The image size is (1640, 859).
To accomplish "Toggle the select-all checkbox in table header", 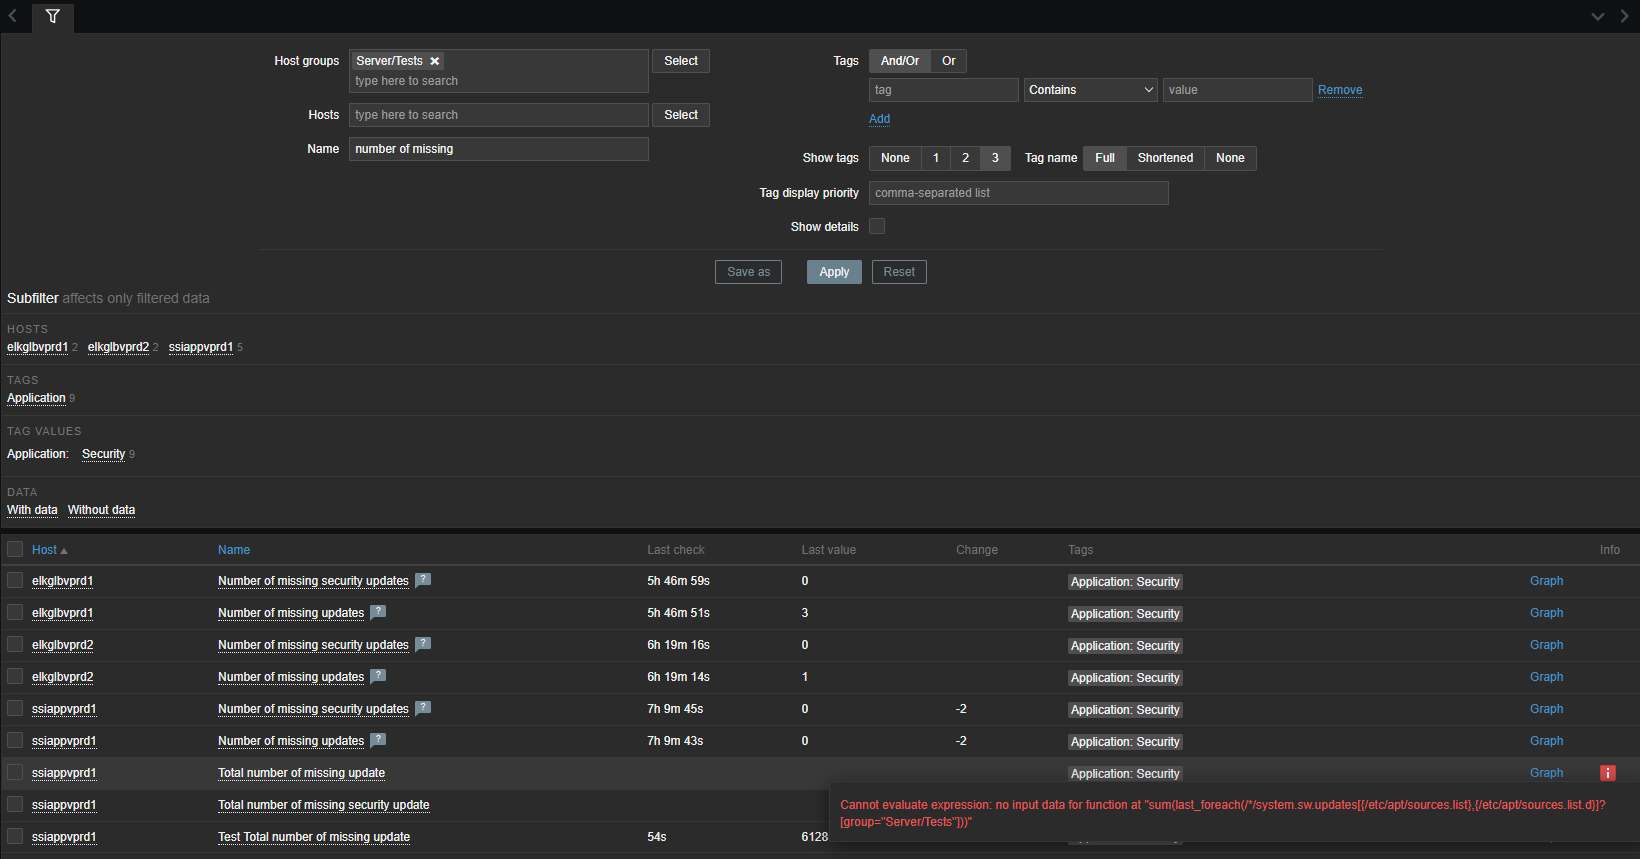I will click(x=15, y=549).
